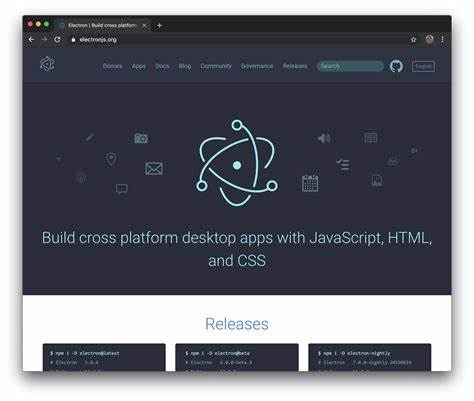Click the npm electron@latest command box
The width and height of the screenshot is (474, 401).
click(x=104, y=357)
